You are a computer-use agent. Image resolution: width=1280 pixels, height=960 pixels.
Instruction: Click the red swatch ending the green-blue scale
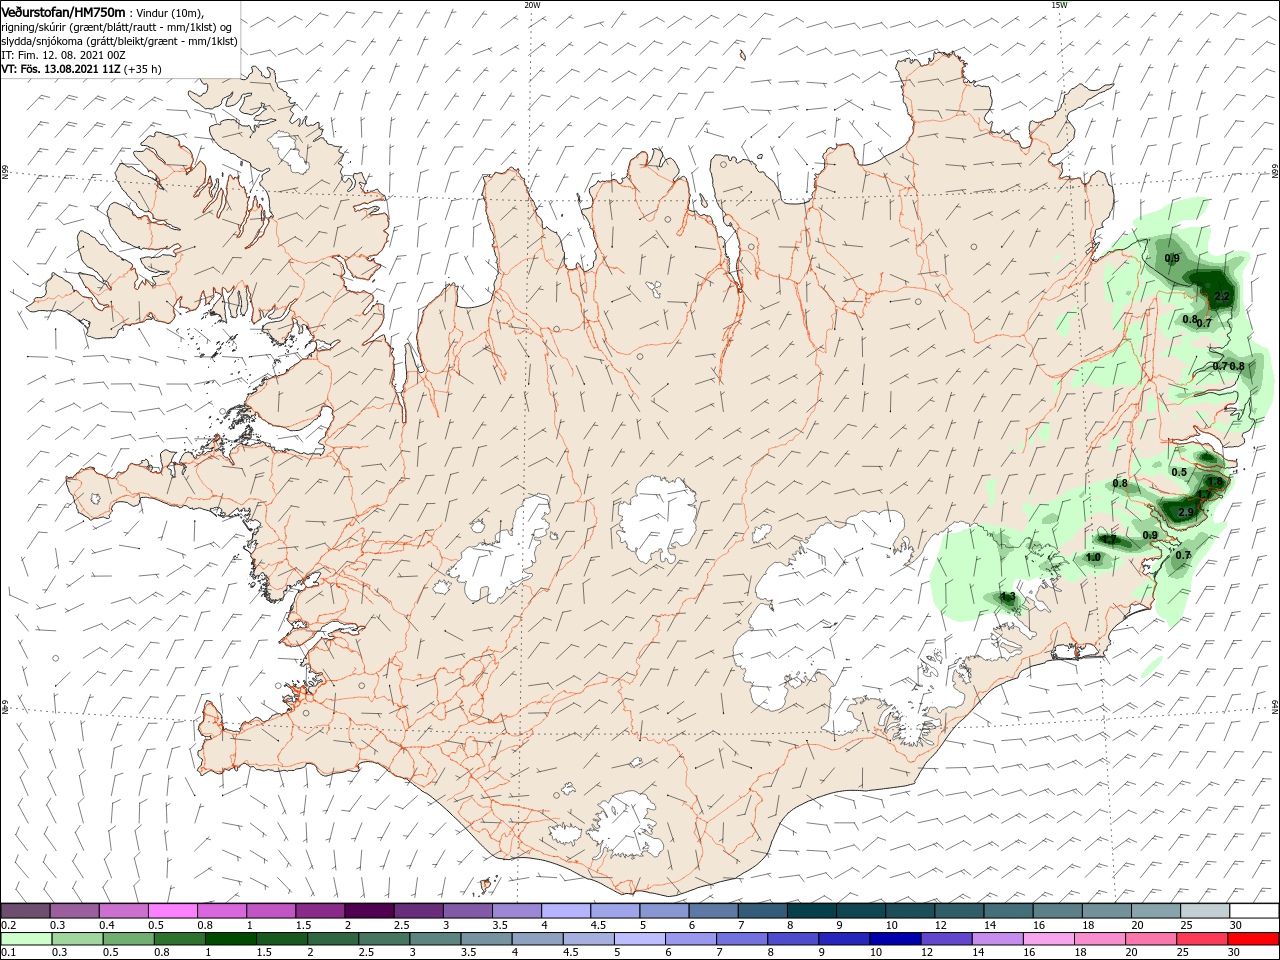pyautogui.click(x=1253, y=939)
